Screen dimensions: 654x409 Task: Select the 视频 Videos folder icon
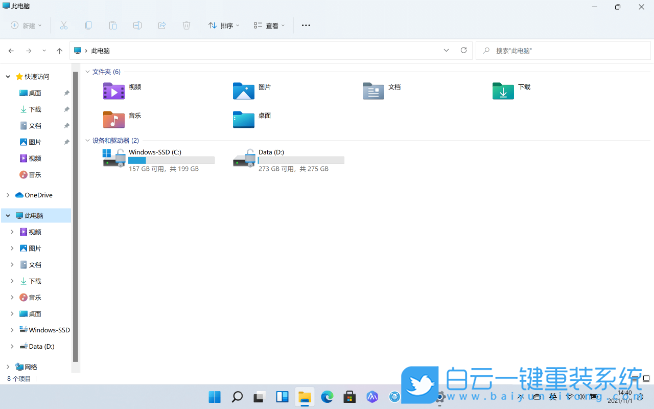[114, 91]
